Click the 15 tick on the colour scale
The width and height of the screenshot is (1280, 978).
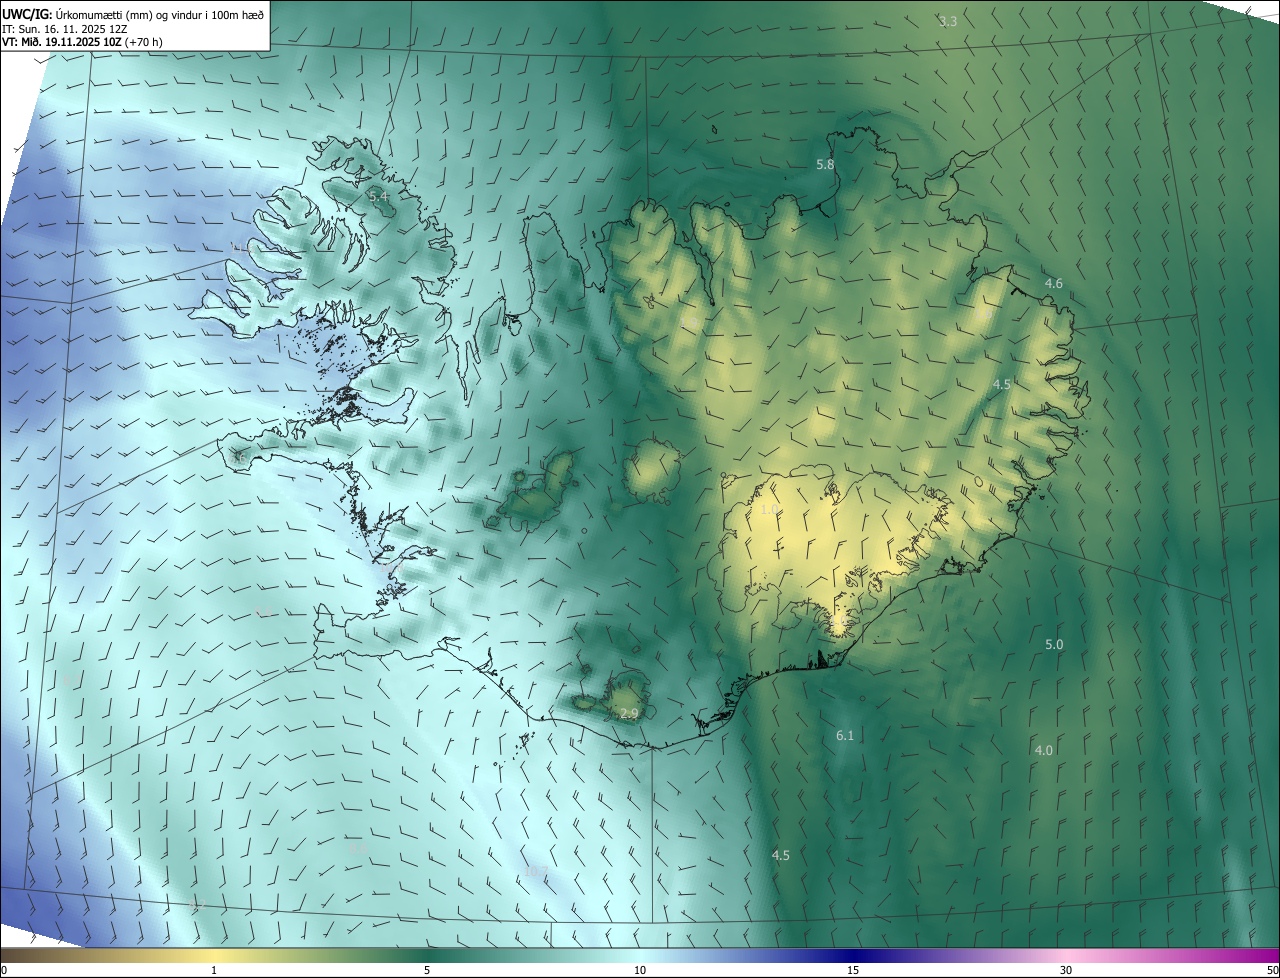click(x=853, y=971)
